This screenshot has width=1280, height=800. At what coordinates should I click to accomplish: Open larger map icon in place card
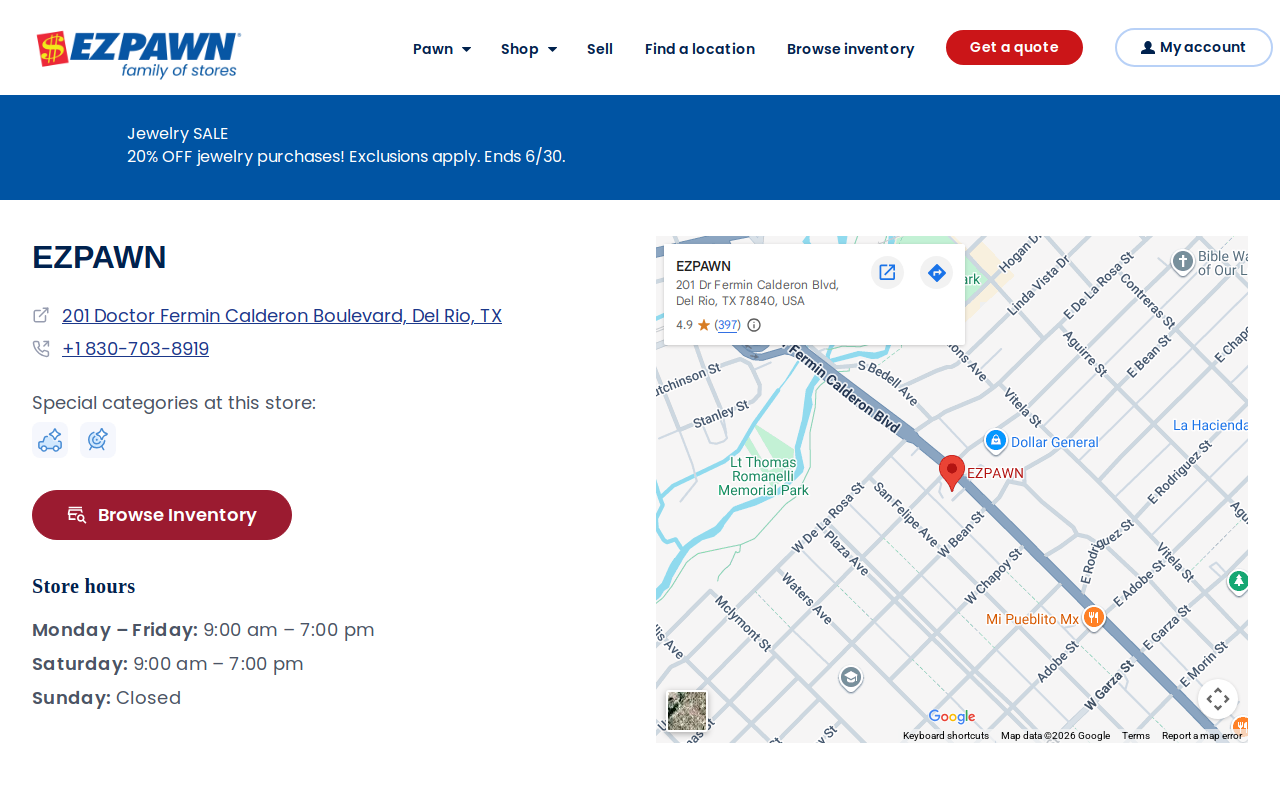point(887,272)
